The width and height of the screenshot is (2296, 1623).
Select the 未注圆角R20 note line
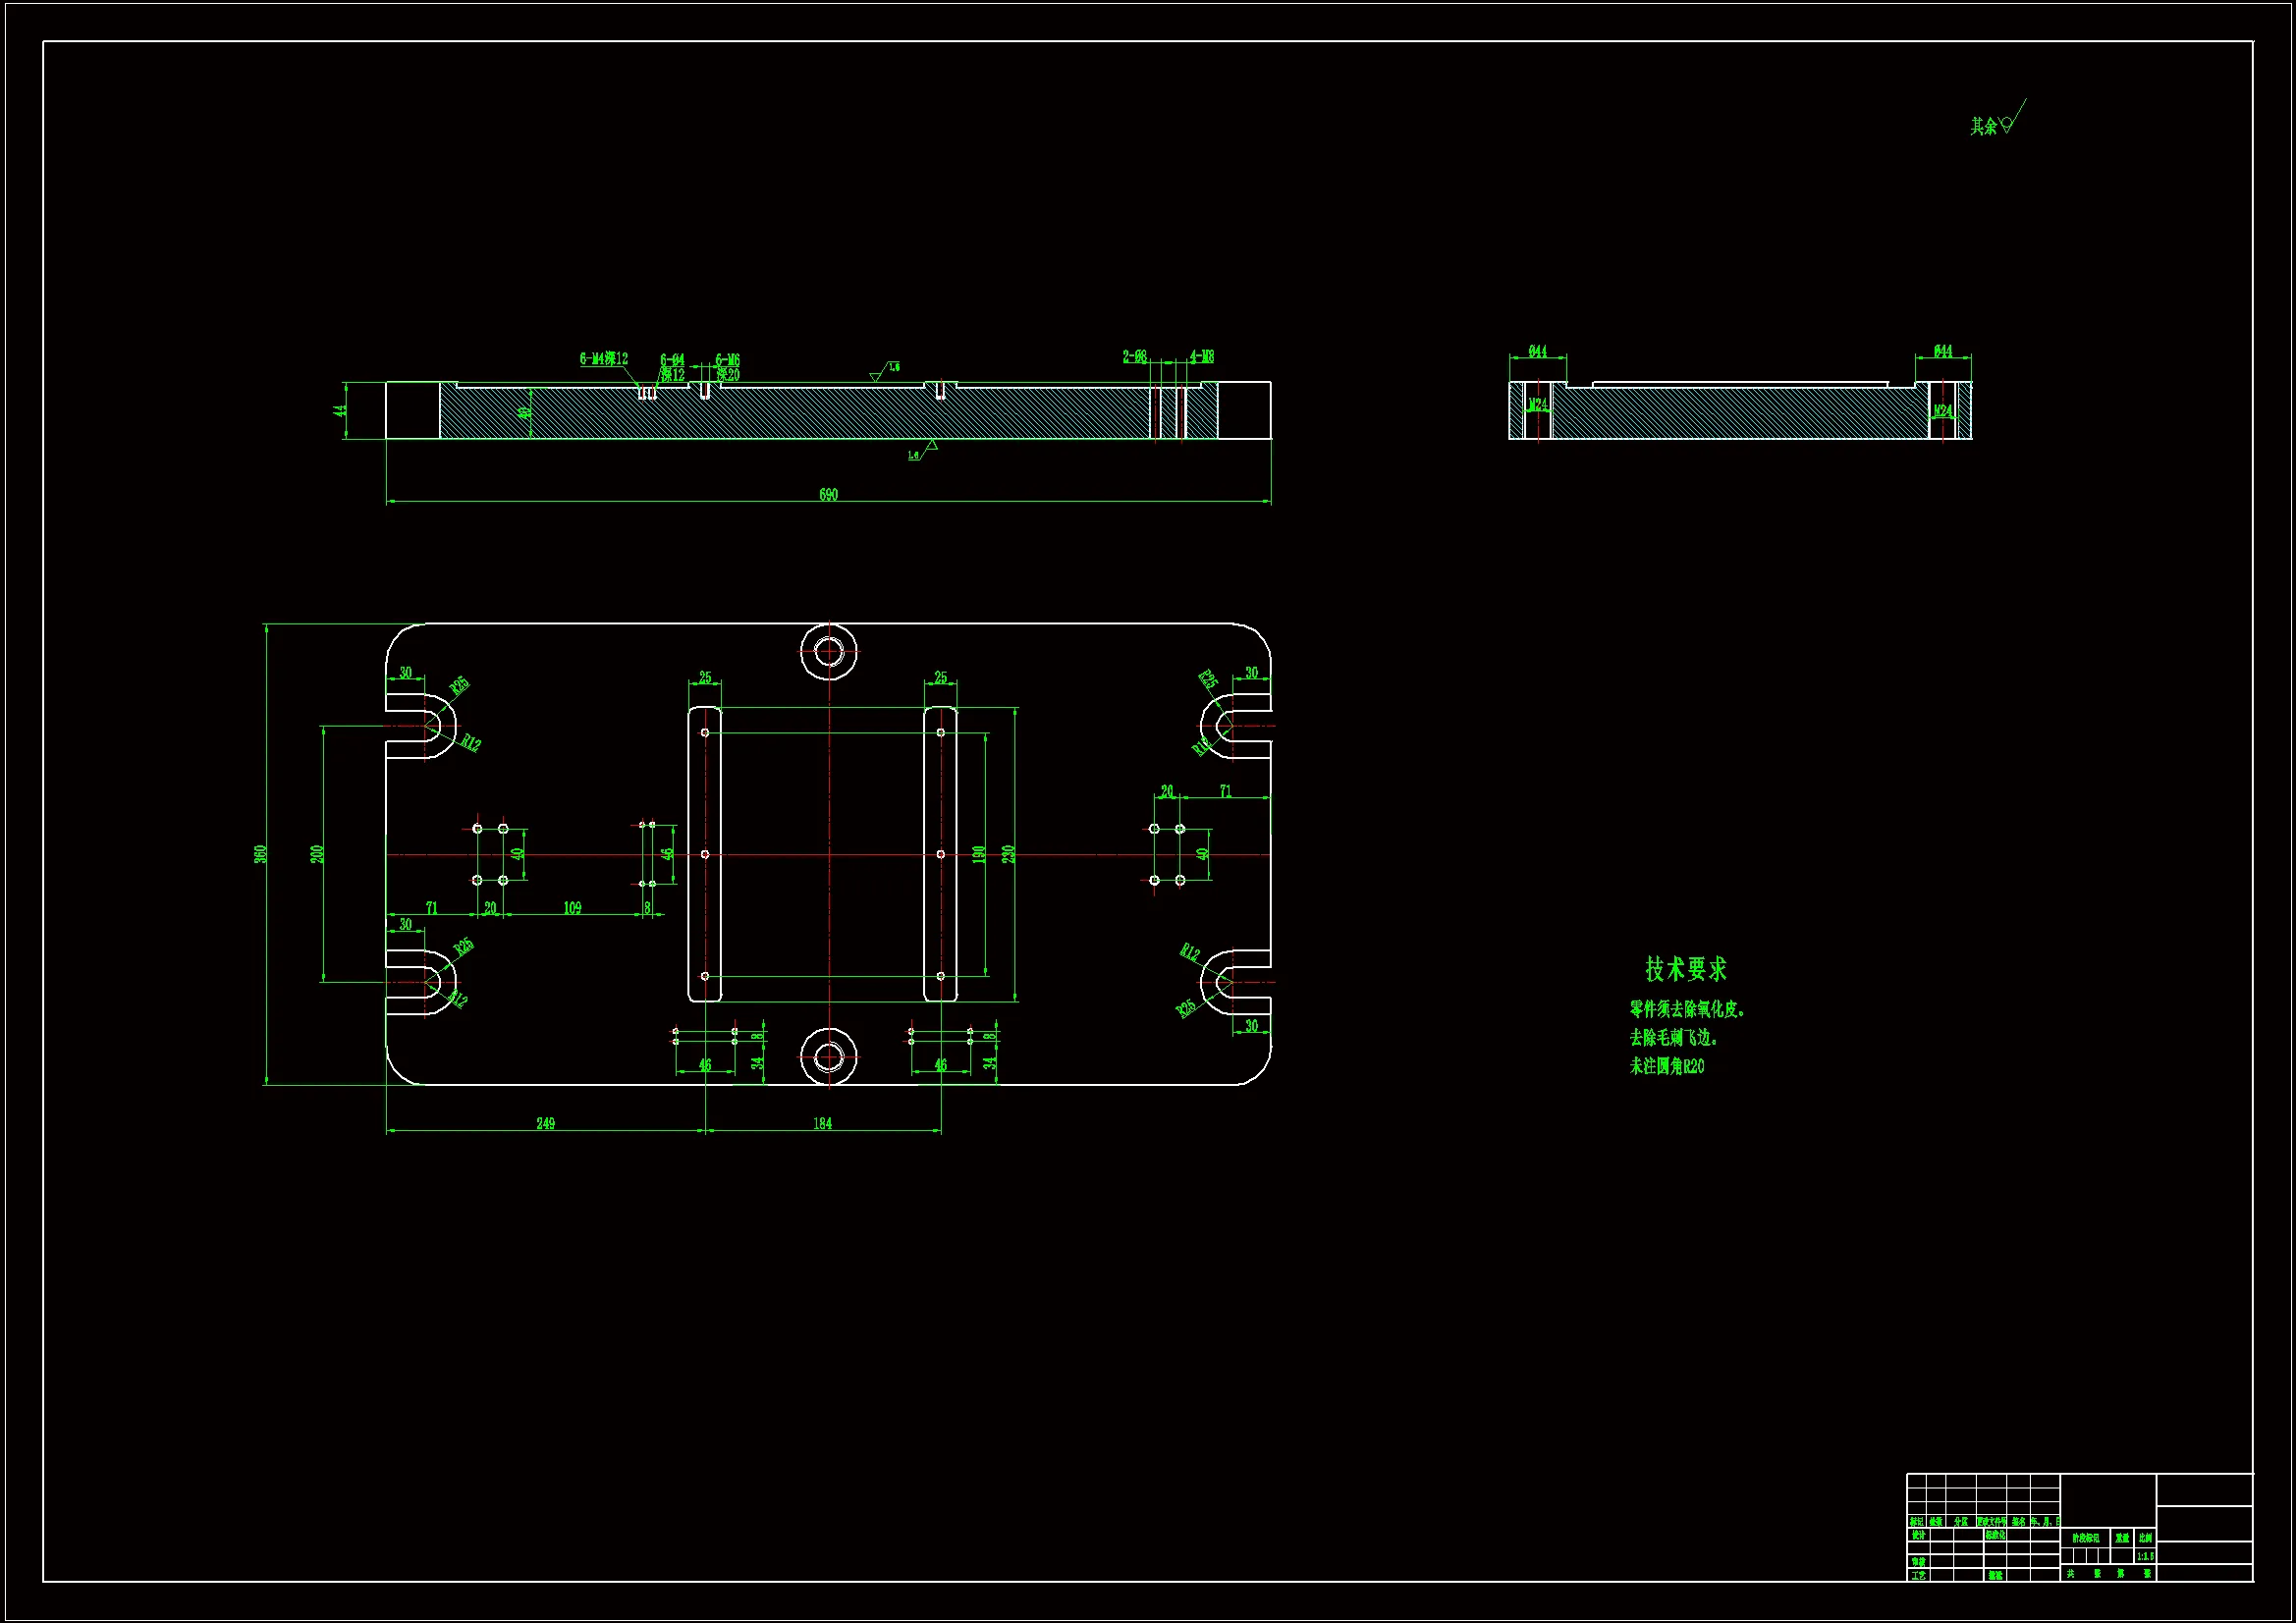click(1667, 1067)
